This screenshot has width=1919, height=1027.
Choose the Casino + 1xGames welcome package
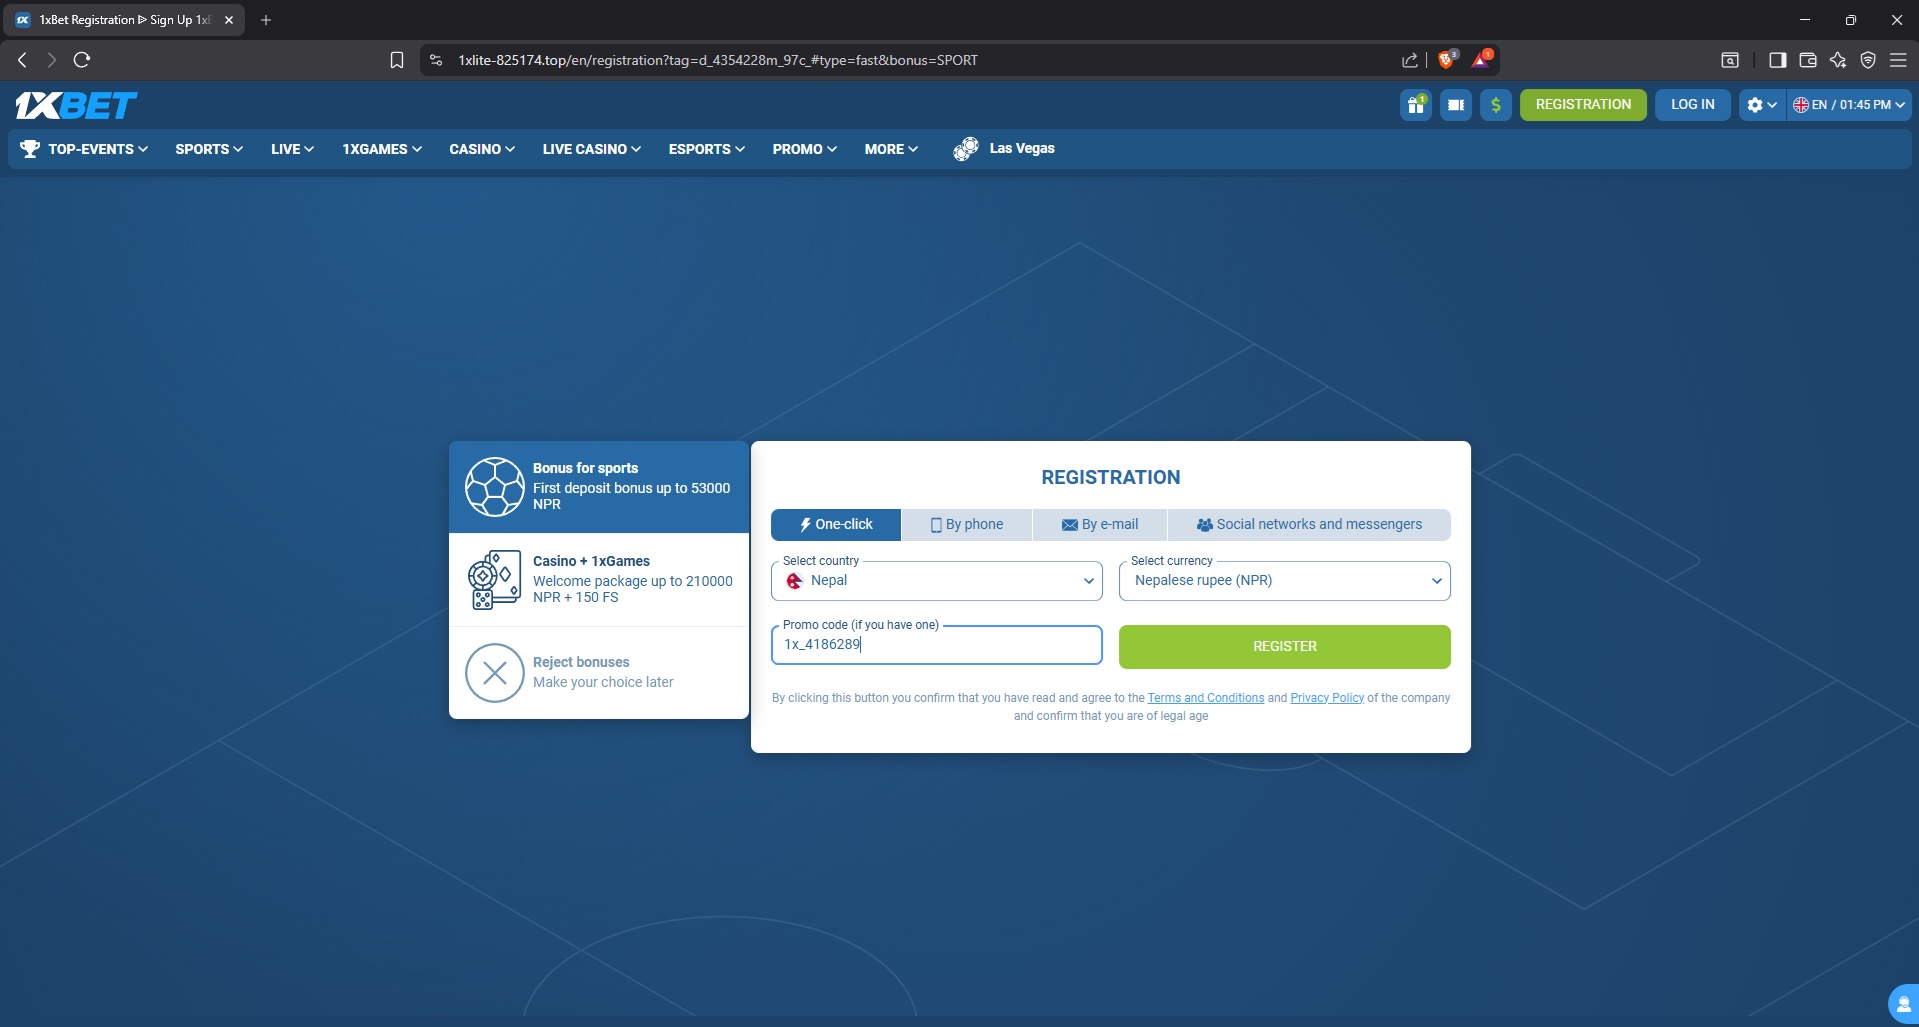click(599, 580)
